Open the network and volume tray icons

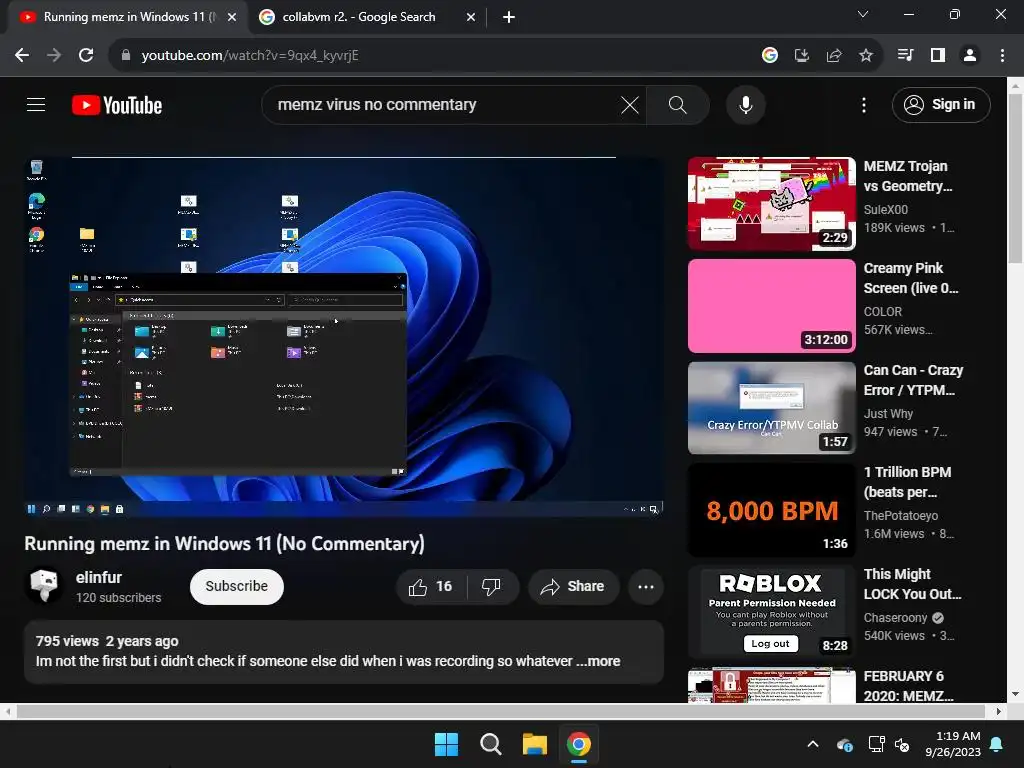click(889, 744)
